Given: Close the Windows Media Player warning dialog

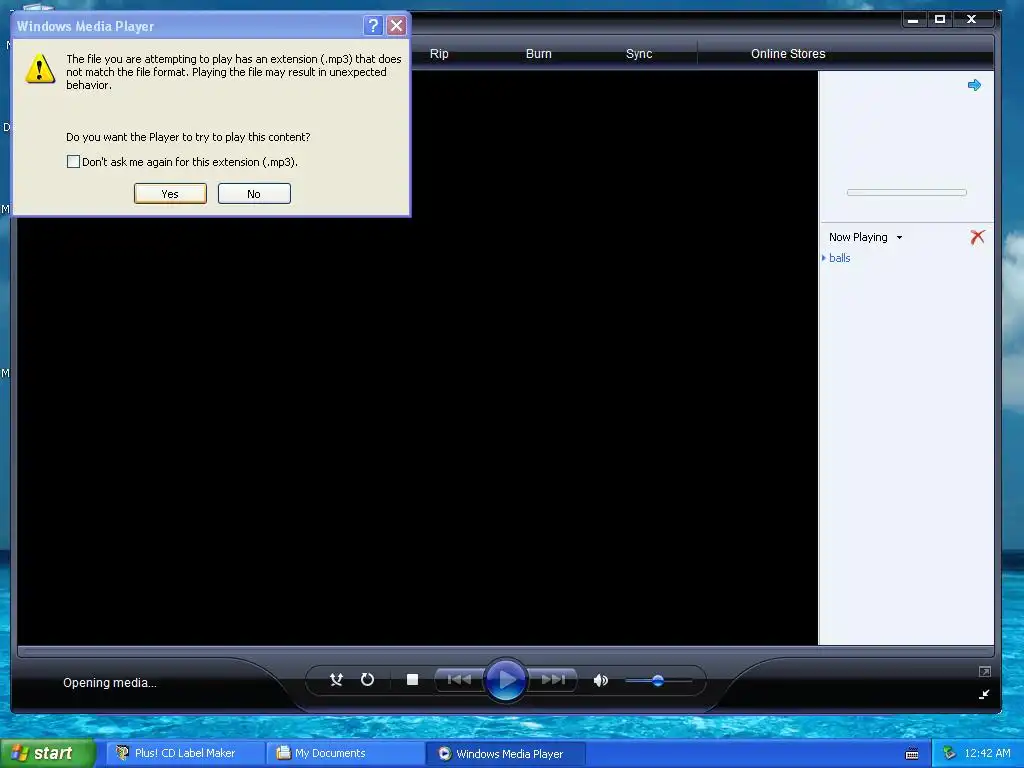Looking at the screenshot, I should [x=396, y=25].
